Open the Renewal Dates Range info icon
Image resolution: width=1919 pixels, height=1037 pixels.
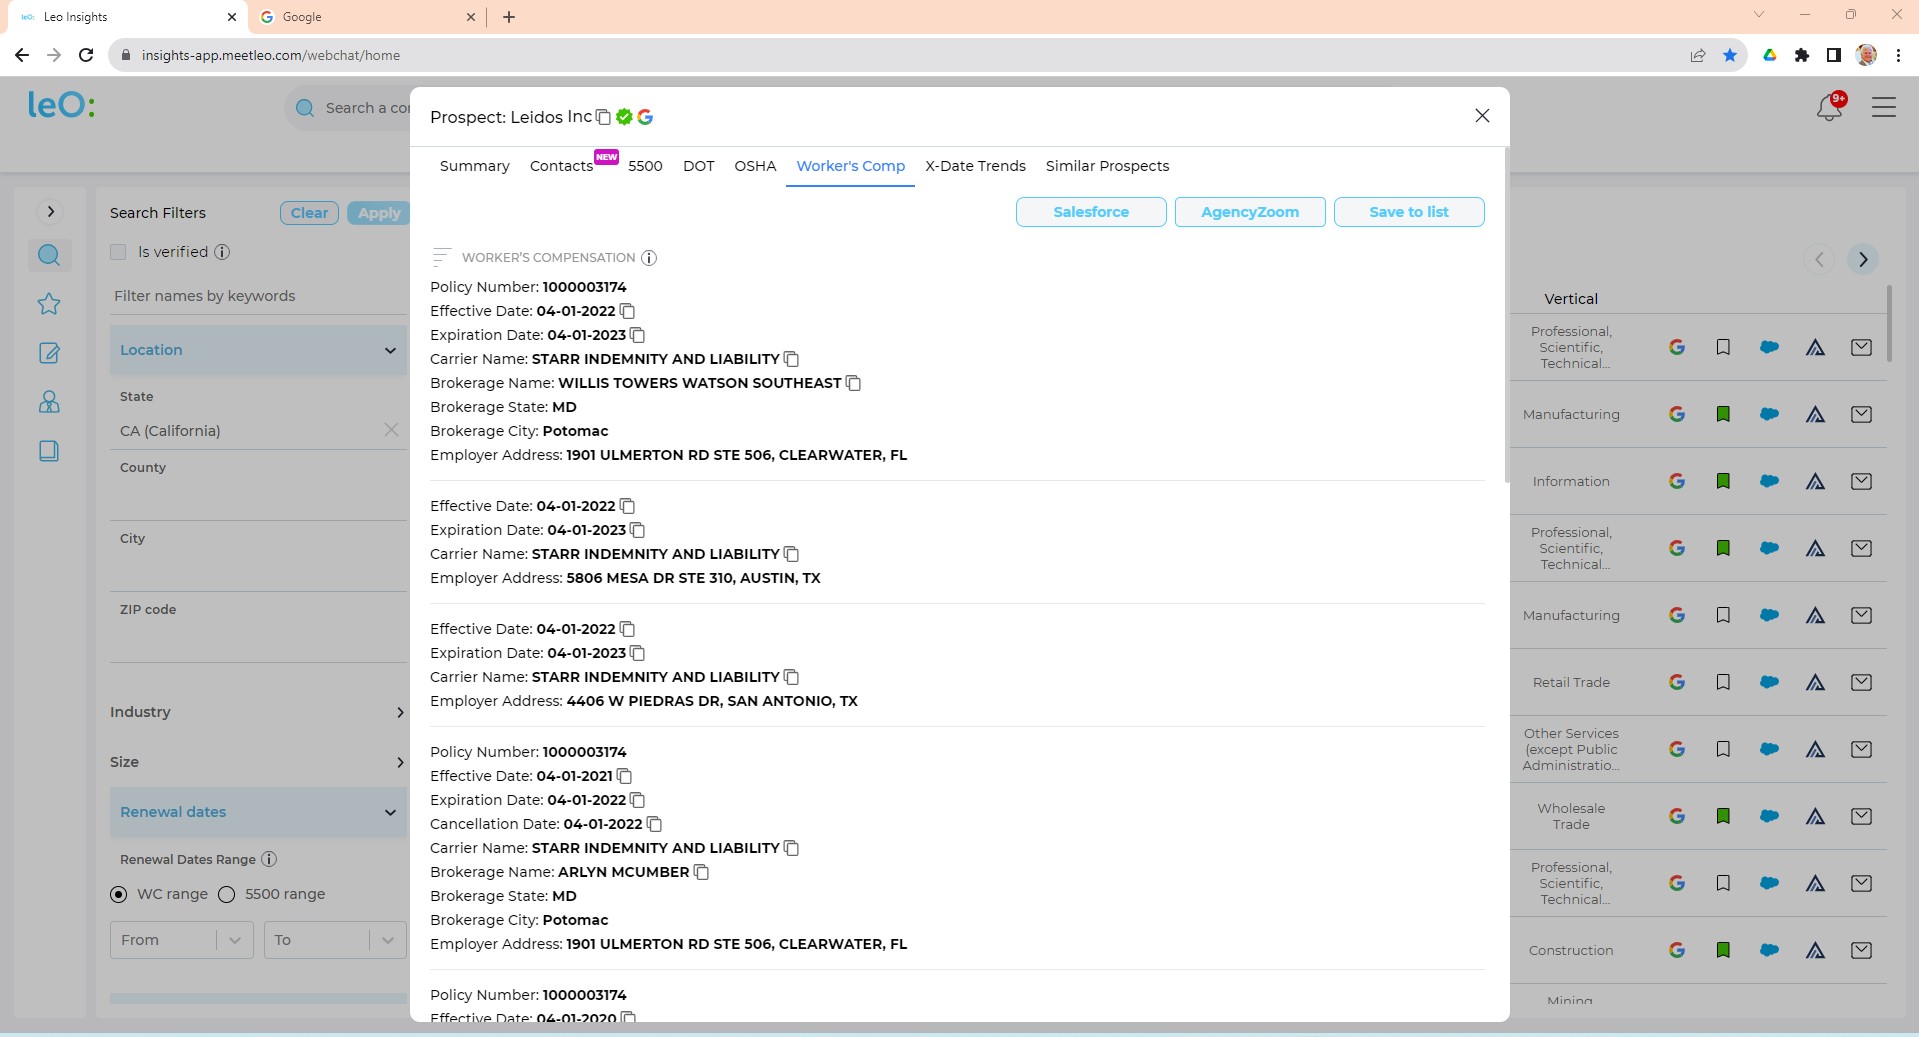tap(269, 859)
